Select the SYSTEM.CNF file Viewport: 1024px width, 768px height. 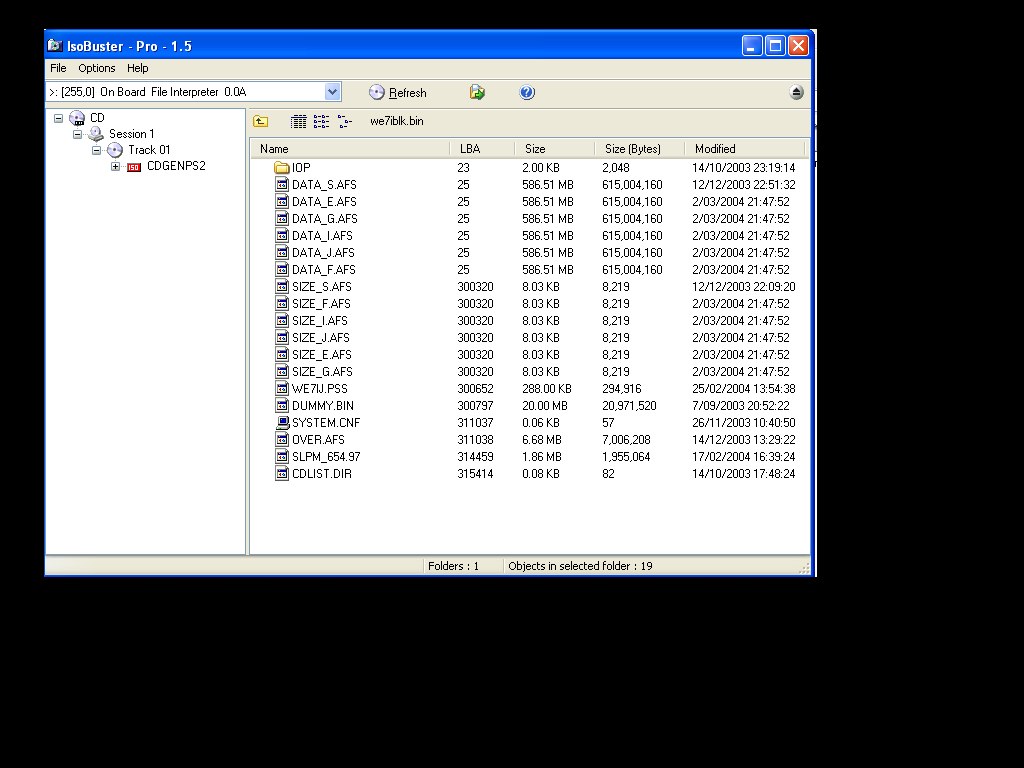325,423
